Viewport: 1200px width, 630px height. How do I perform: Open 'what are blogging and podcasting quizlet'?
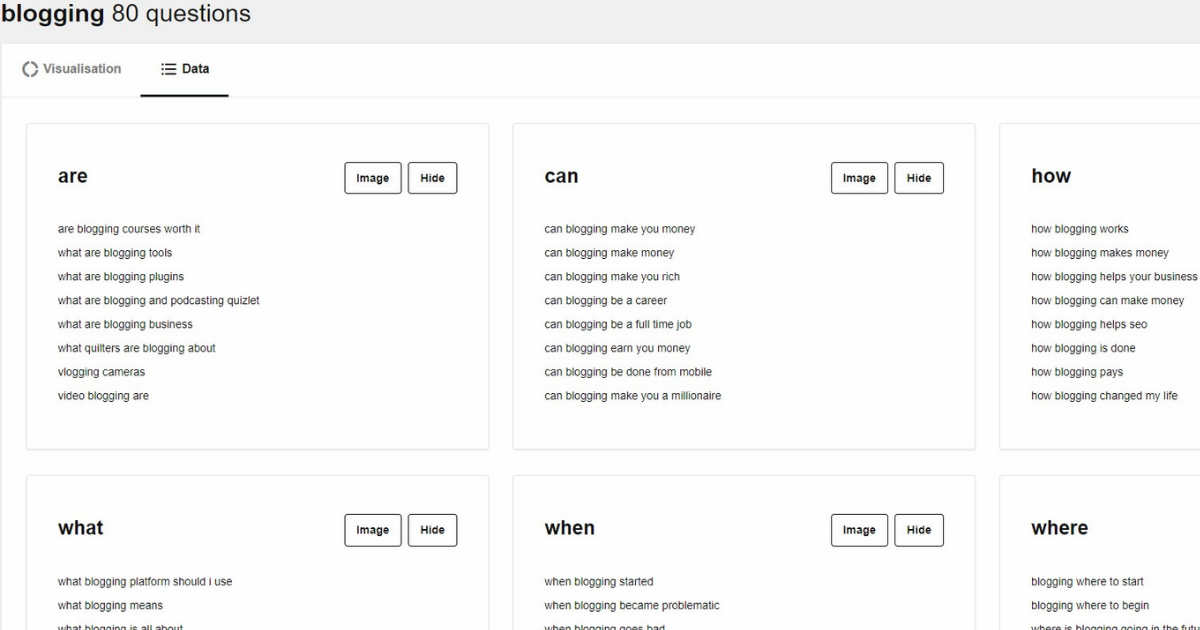coord(159,301)
